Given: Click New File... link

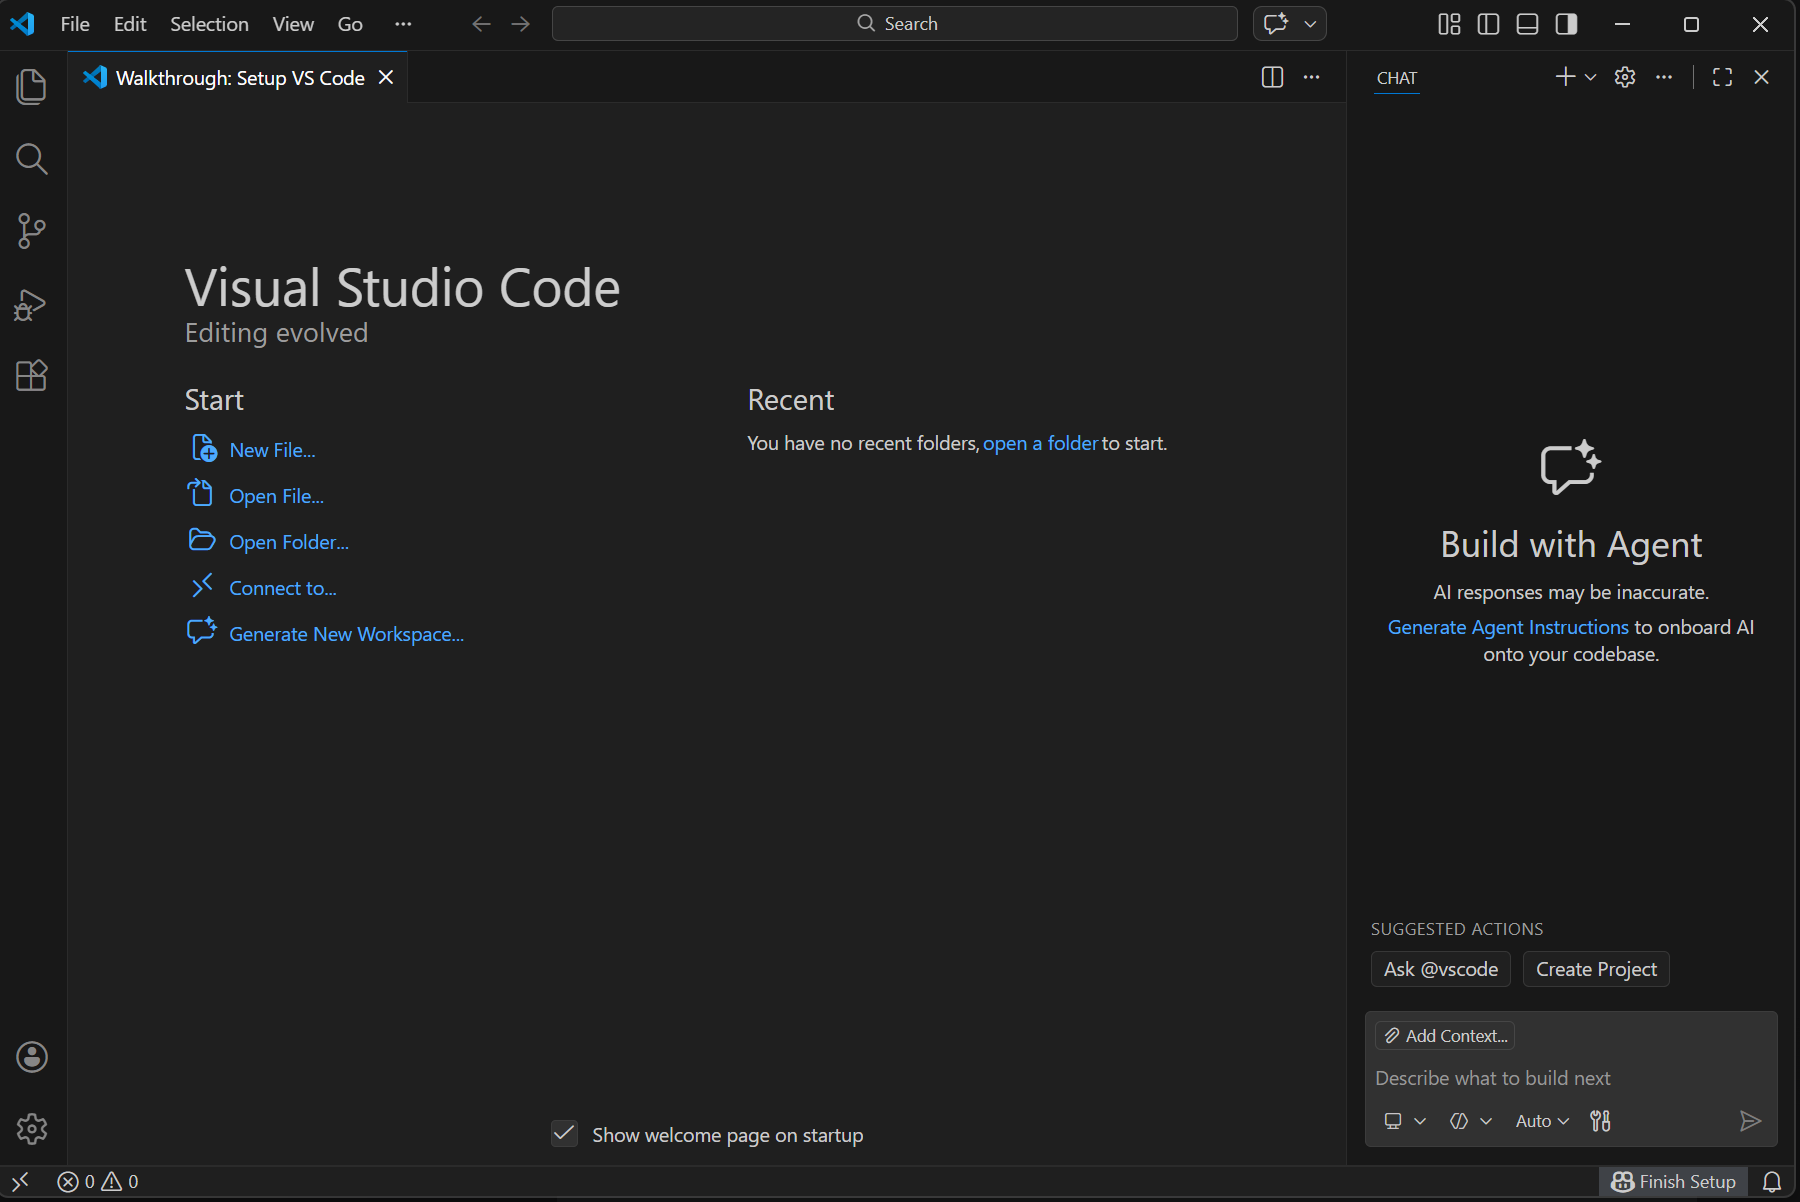Looking at the screenshot, I should (x=272, y=450).
